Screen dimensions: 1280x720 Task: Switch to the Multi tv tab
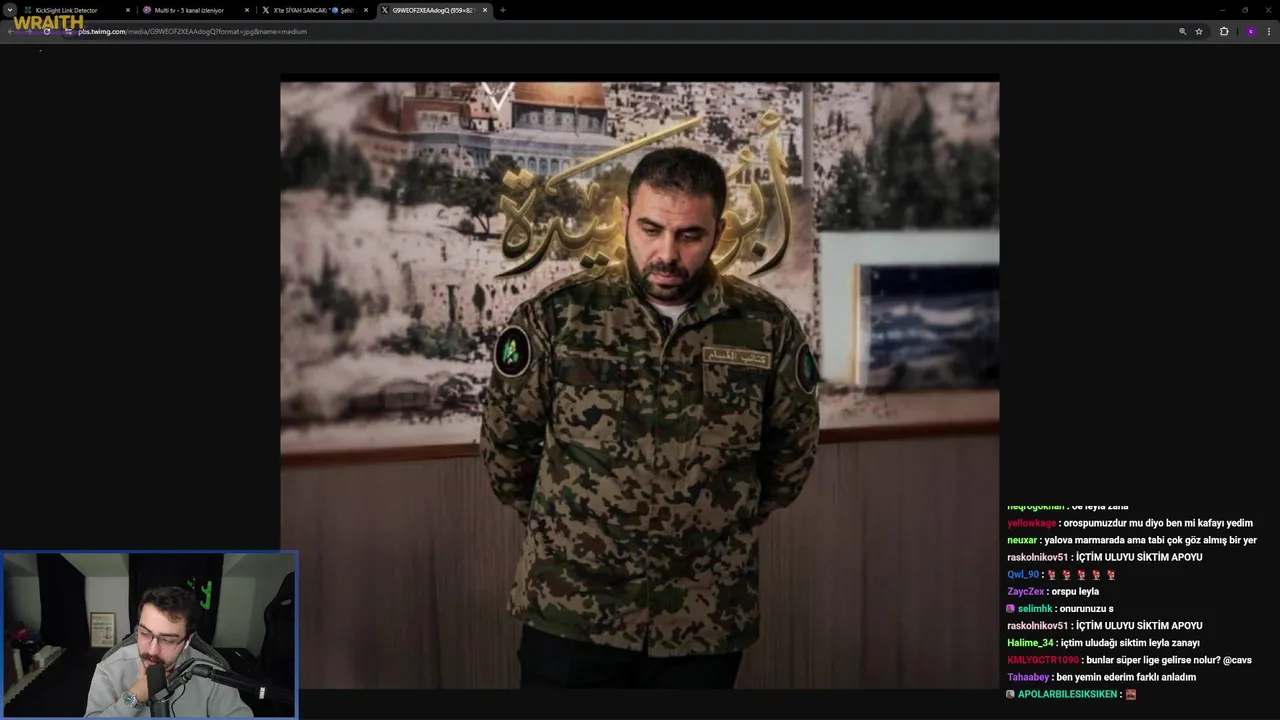[x=197, y=10]
